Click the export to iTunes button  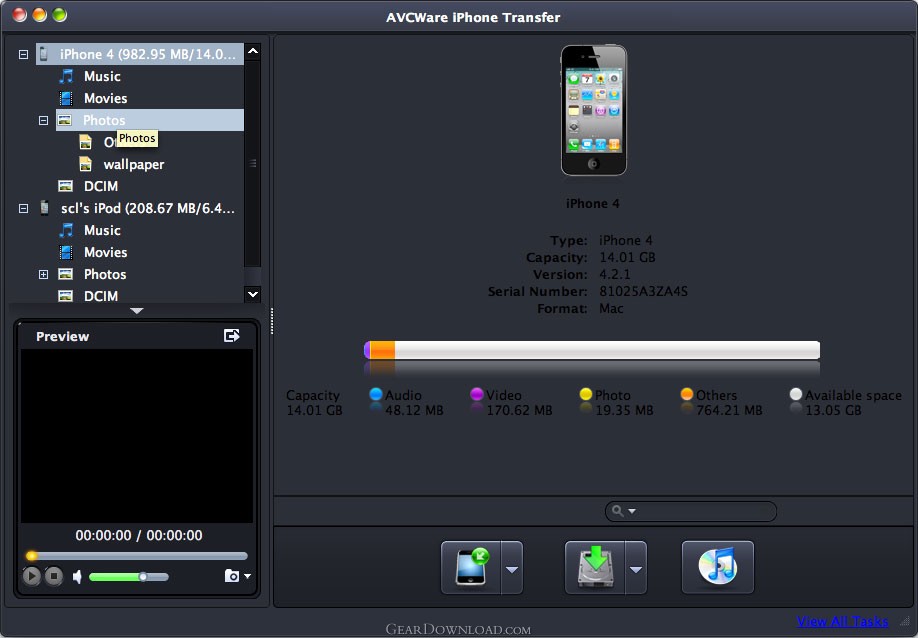718,568
